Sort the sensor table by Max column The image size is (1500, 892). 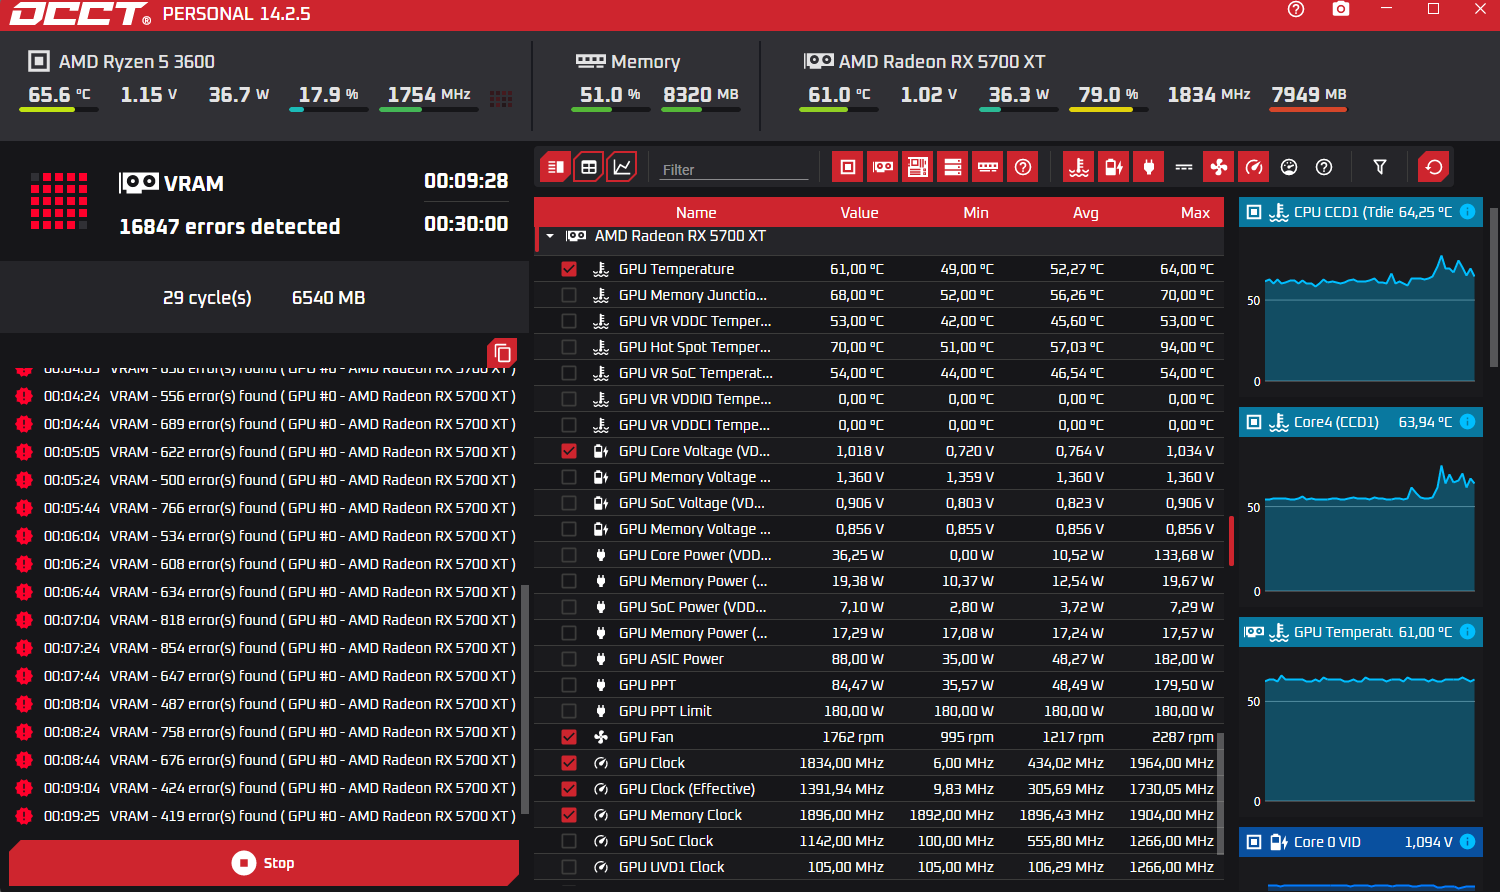click(1195, 212)
